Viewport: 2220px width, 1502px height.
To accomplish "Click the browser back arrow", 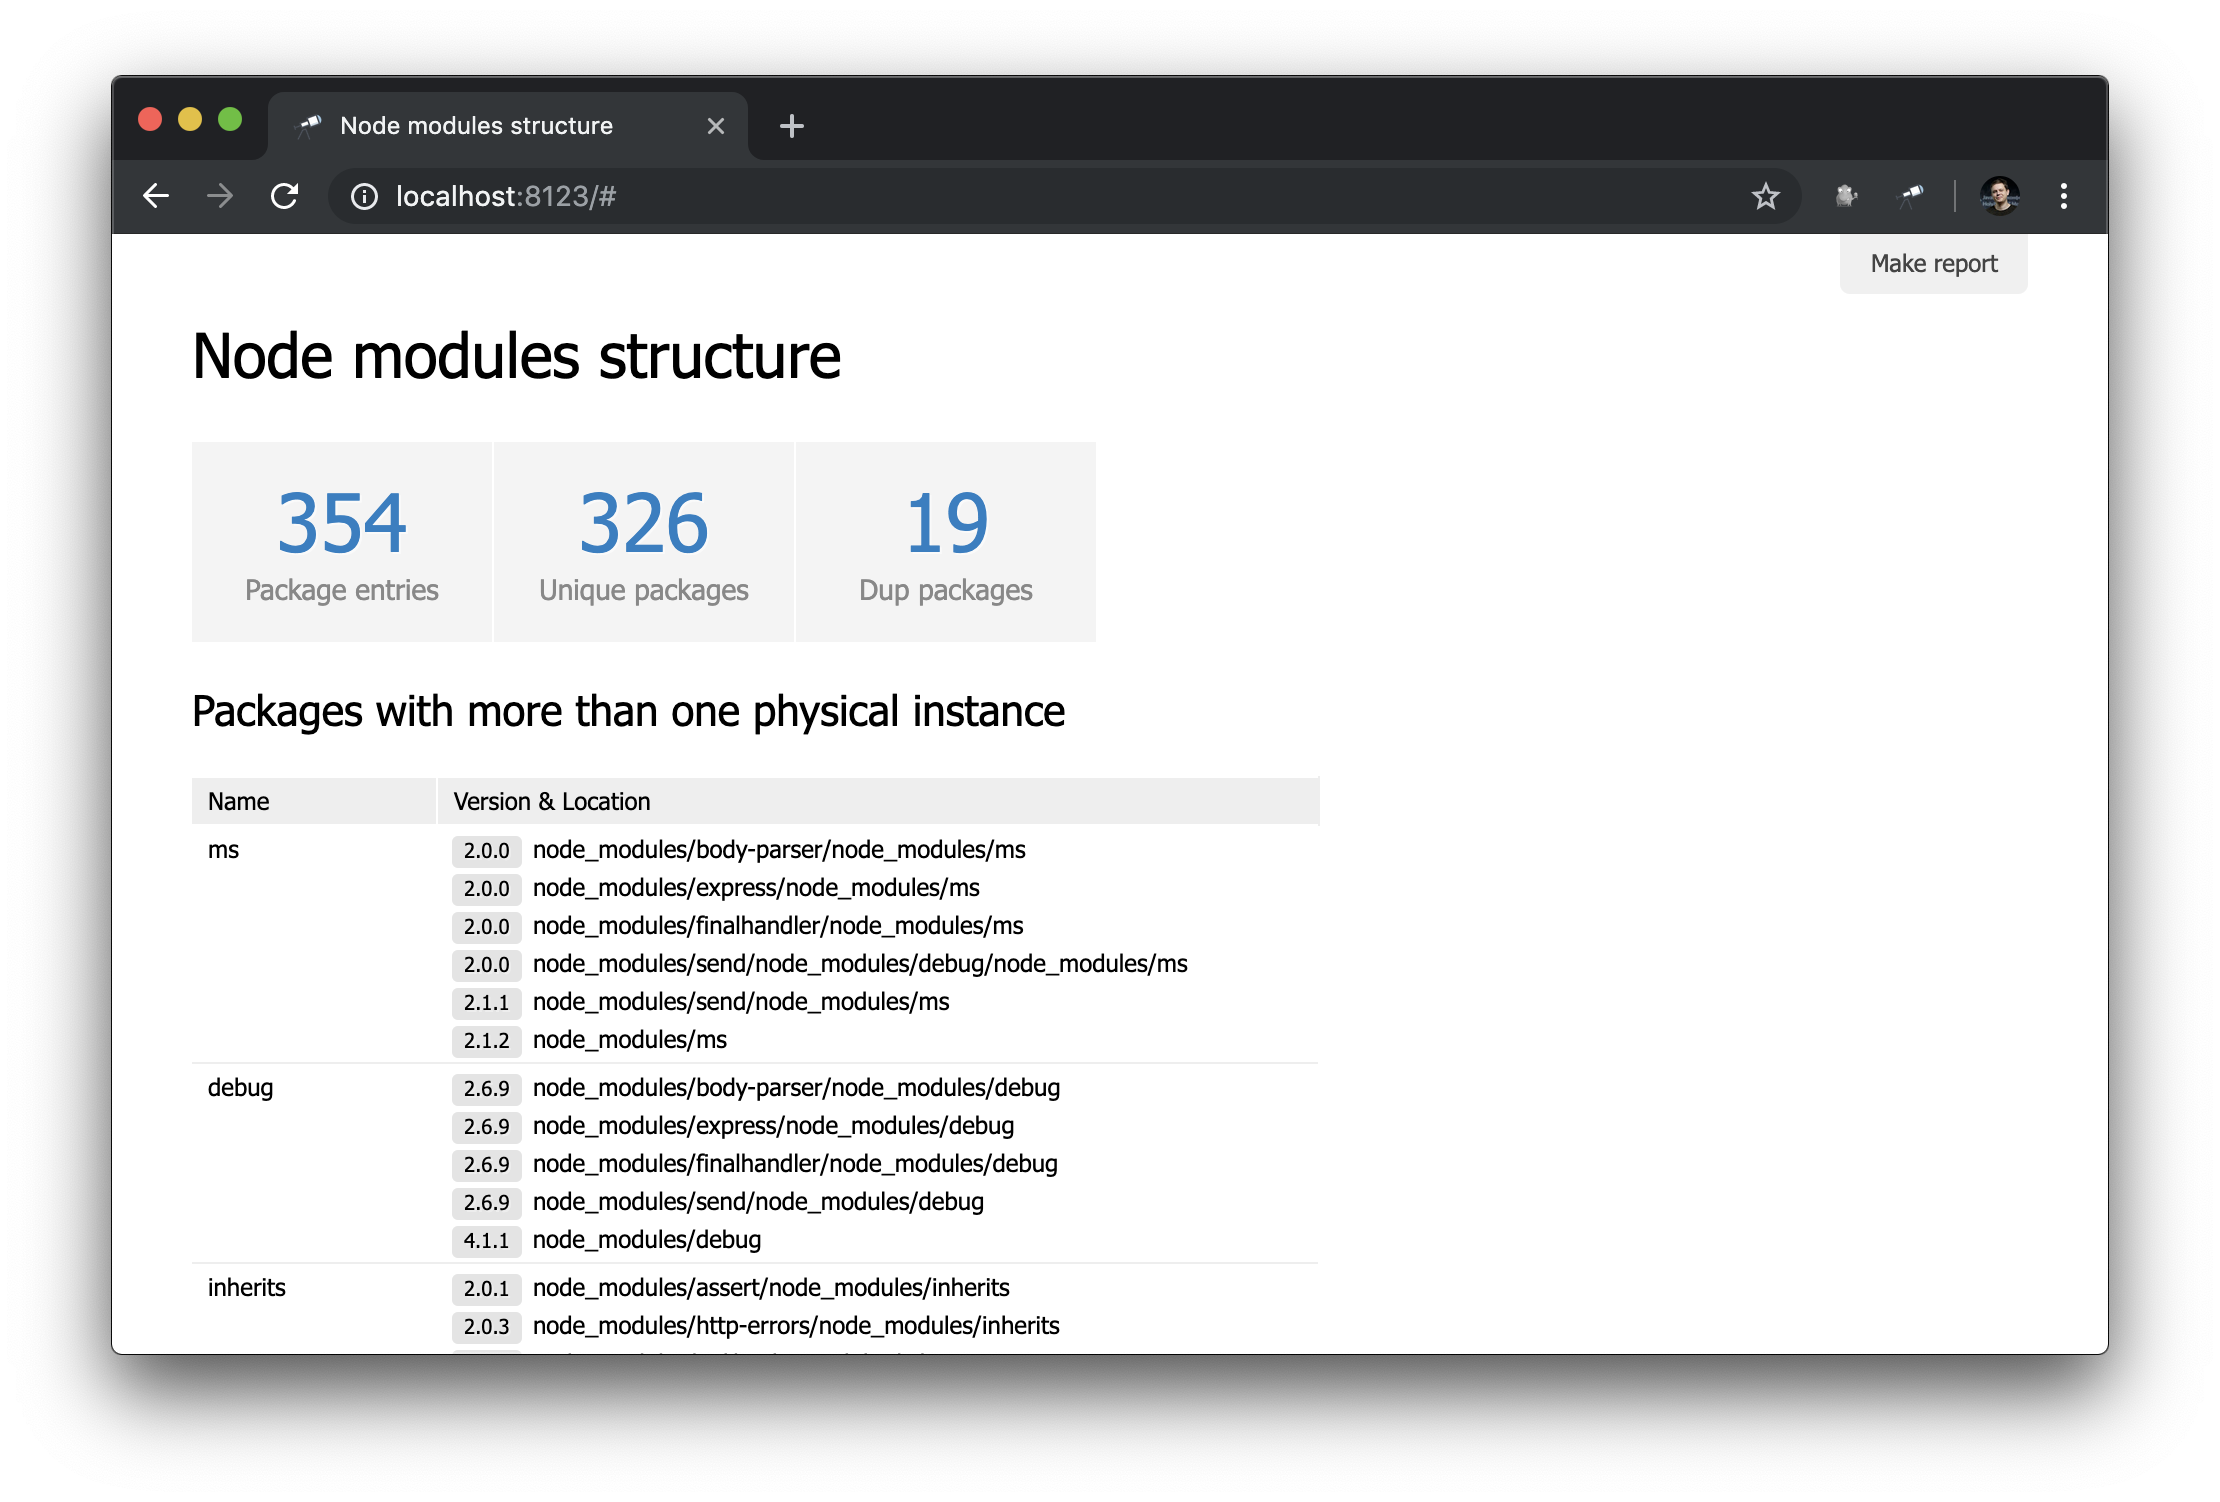I will [x=156, y=196].
